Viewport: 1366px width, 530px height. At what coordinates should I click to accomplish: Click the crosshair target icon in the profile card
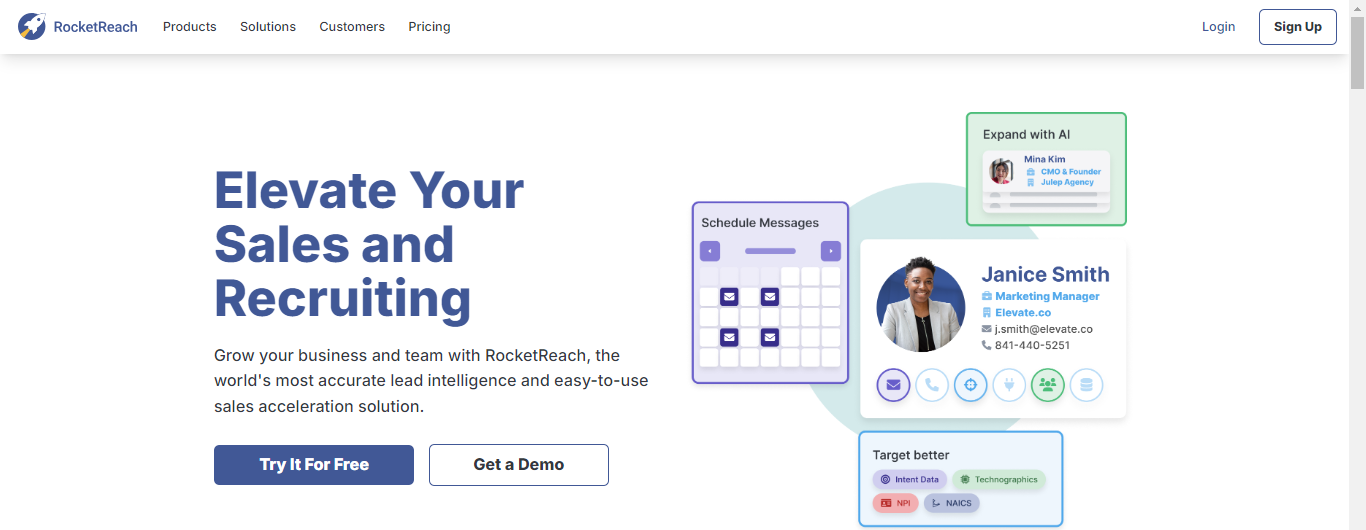(x=970, y=385)
